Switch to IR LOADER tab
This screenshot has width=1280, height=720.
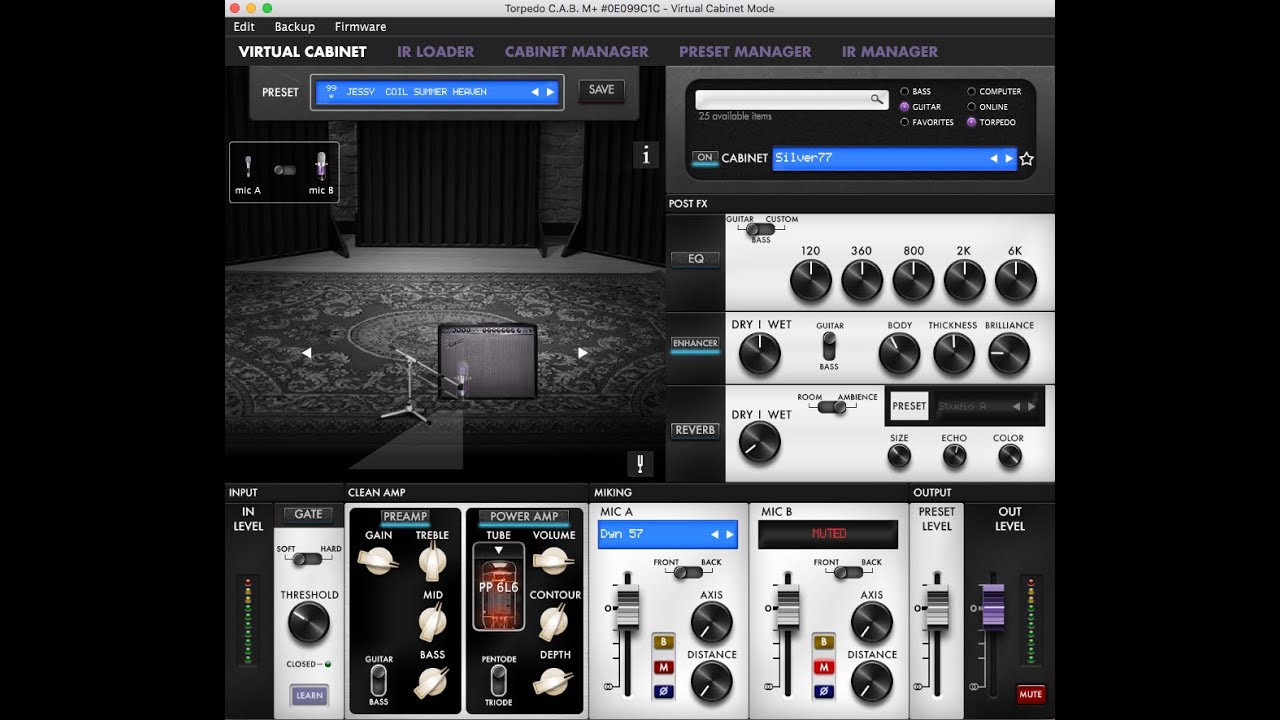pos(435,51)
